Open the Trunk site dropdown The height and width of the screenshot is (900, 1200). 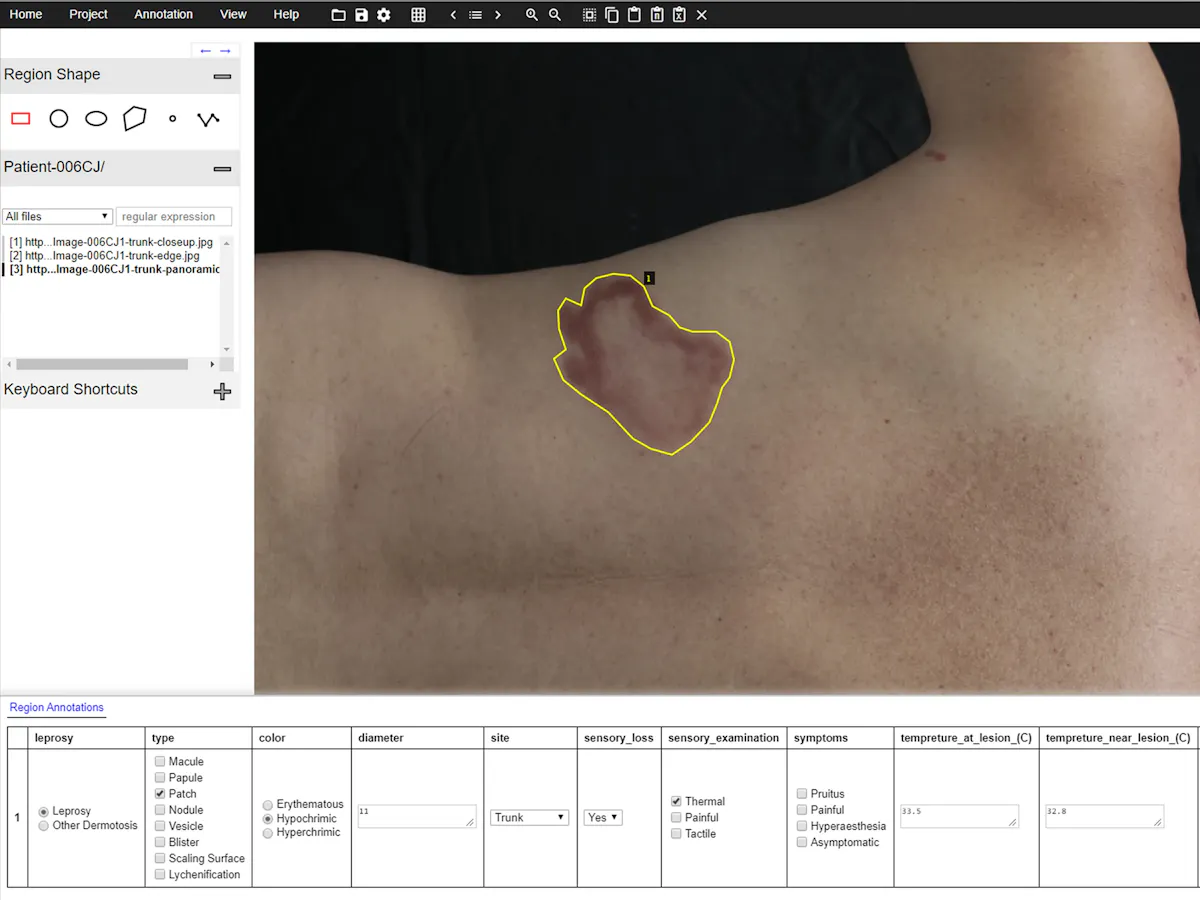530,818
